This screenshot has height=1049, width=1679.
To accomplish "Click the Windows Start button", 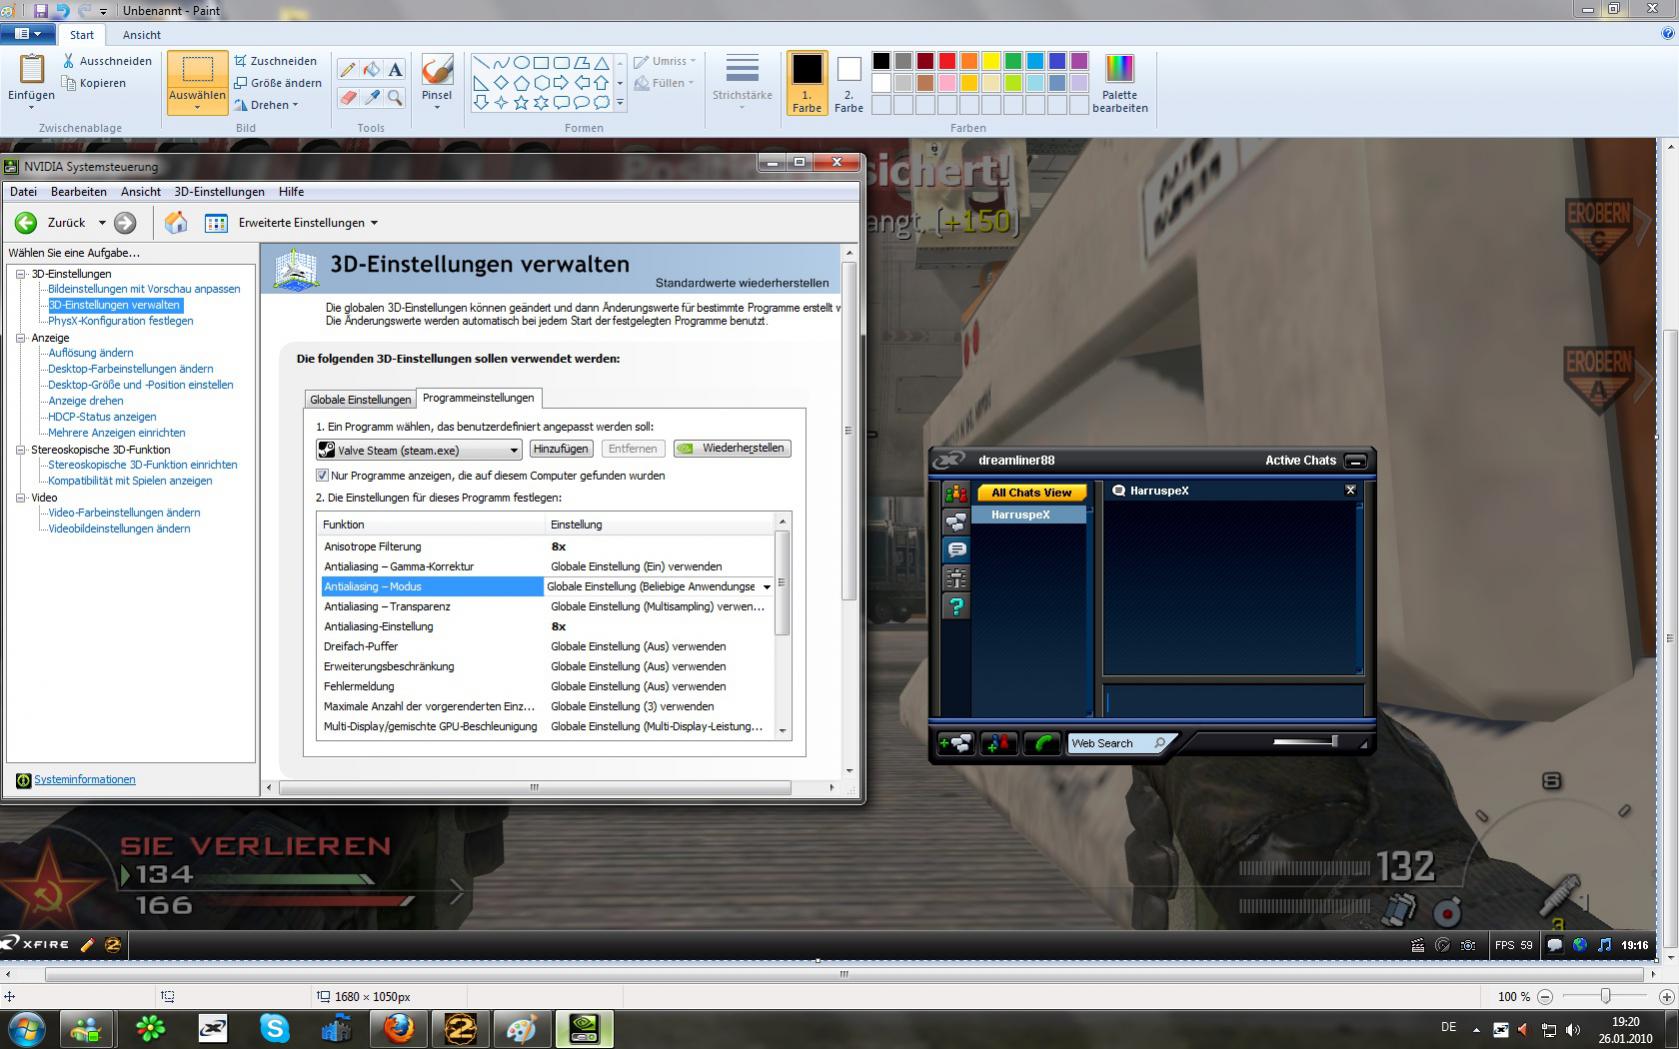I will coord(27,1028).
